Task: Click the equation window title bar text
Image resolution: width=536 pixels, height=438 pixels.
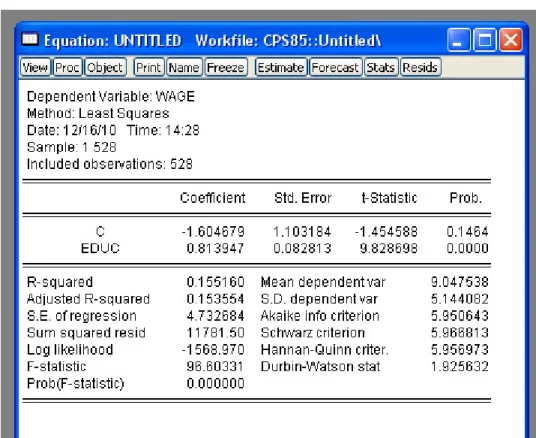Action: [x=212, y=41]
